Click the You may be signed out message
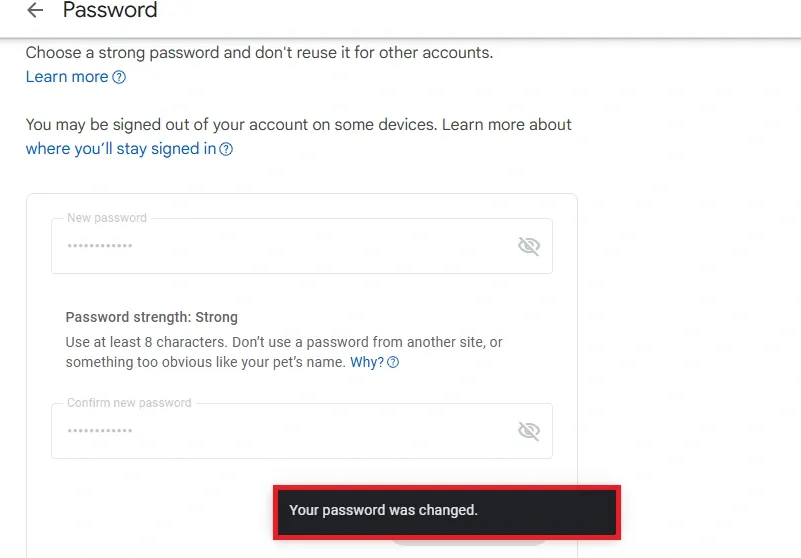The height and width of the screenshot is (558, 801). click(298, 125)
